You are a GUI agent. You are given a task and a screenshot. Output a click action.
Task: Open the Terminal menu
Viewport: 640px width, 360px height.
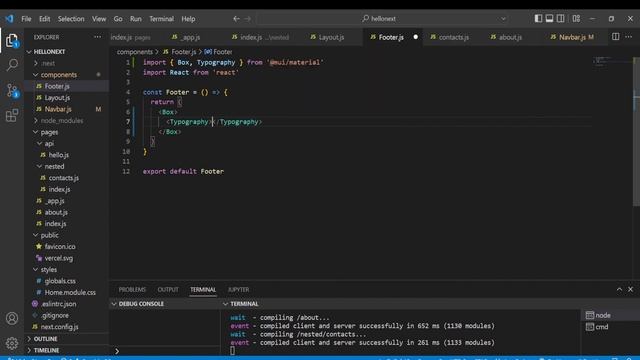[161, 19]
